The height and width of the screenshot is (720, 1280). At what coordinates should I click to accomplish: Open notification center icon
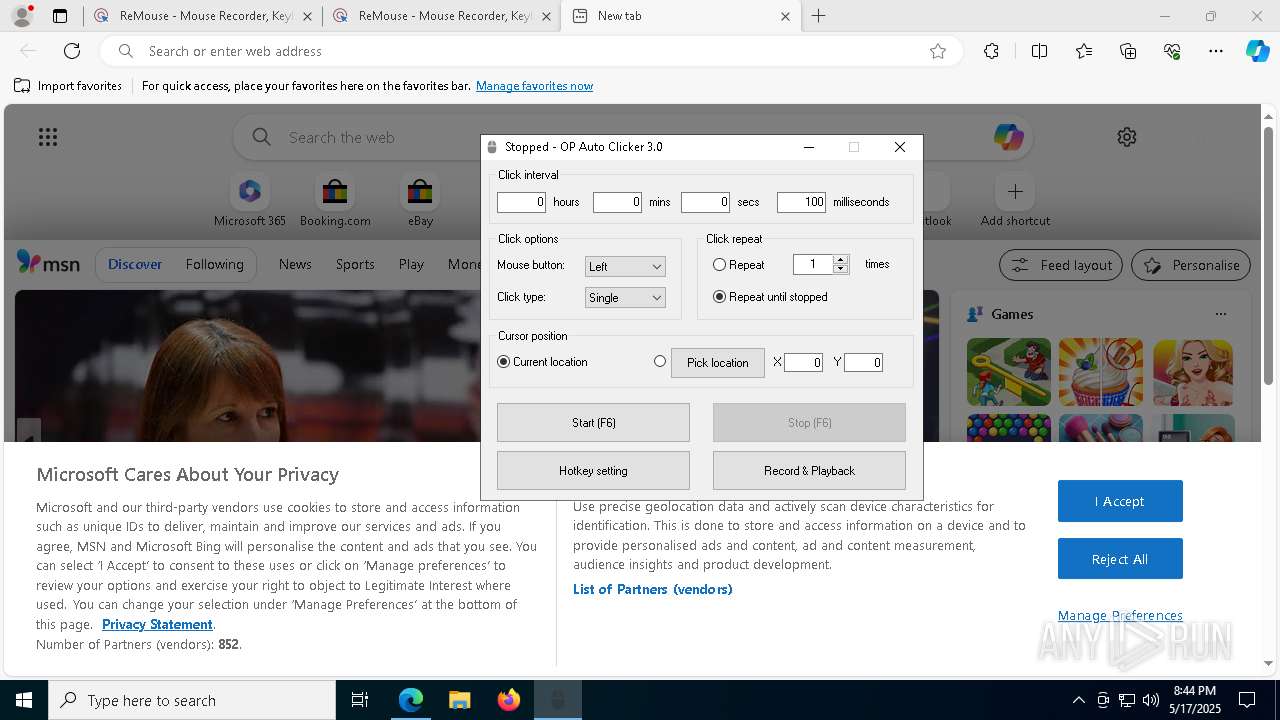(1247, 700)
